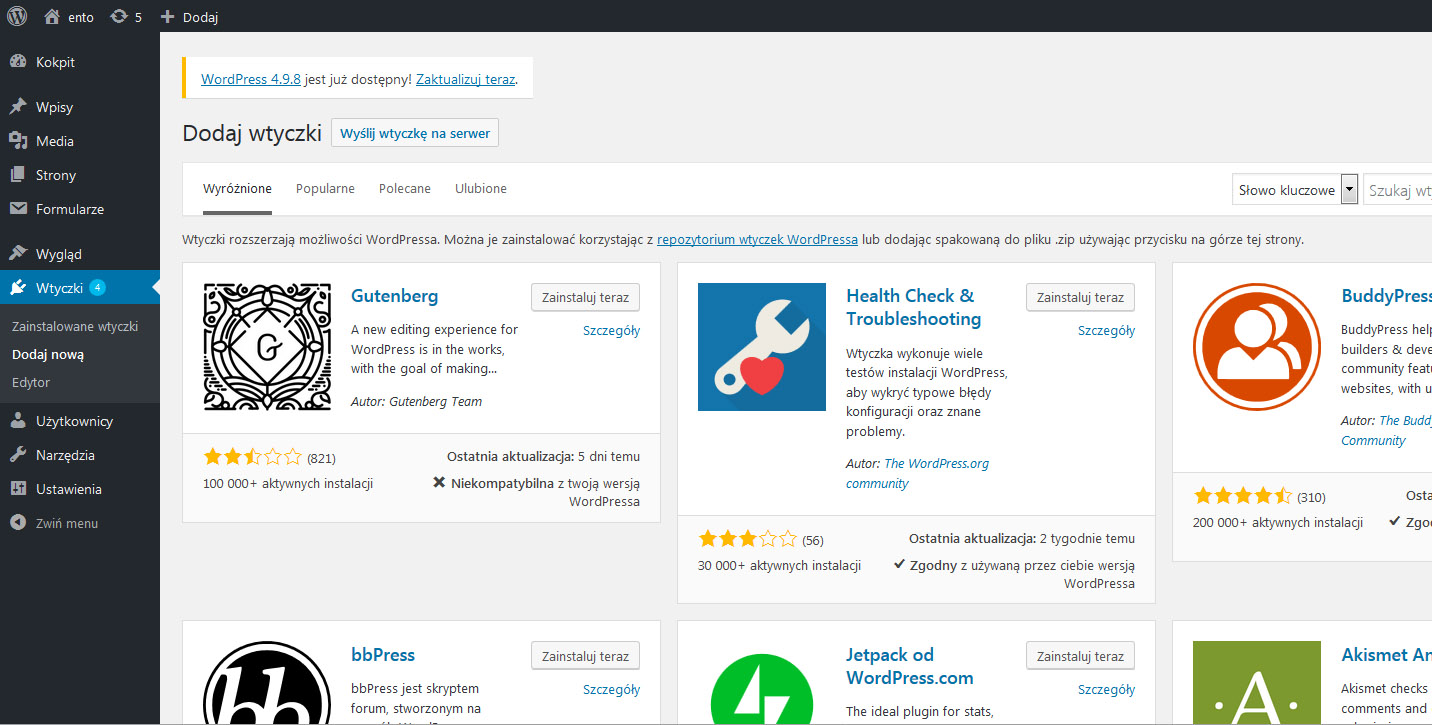Open Szczegóły link for Jetpack
Image resolution: width=1432 pixels, height=725 pixels.
click(x=1106, y=690)
